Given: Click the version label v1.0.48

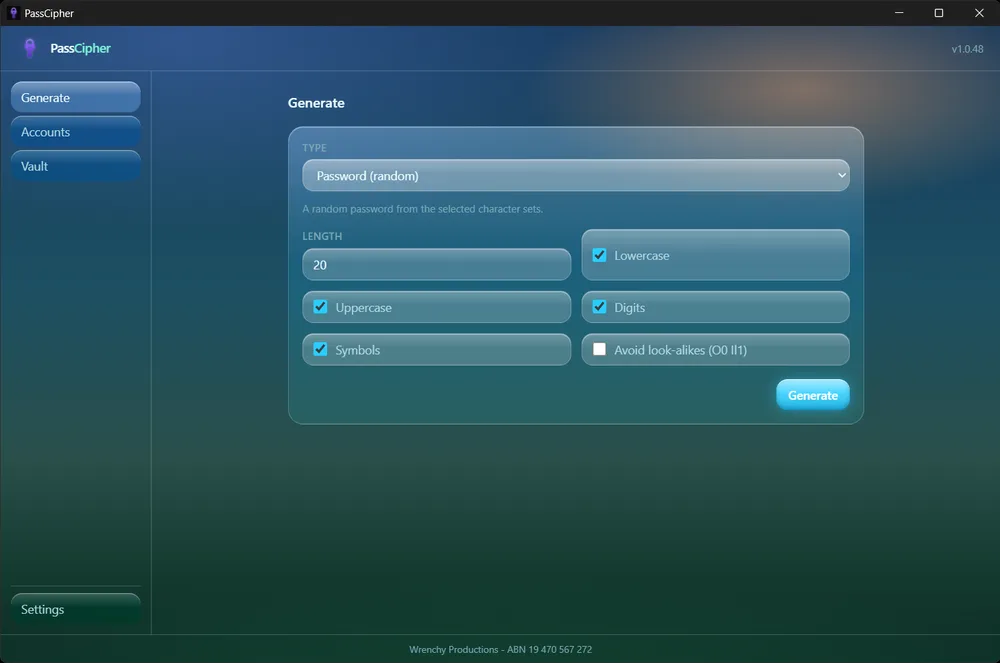Looking at the screenshot, I should (x=967, y=49).
